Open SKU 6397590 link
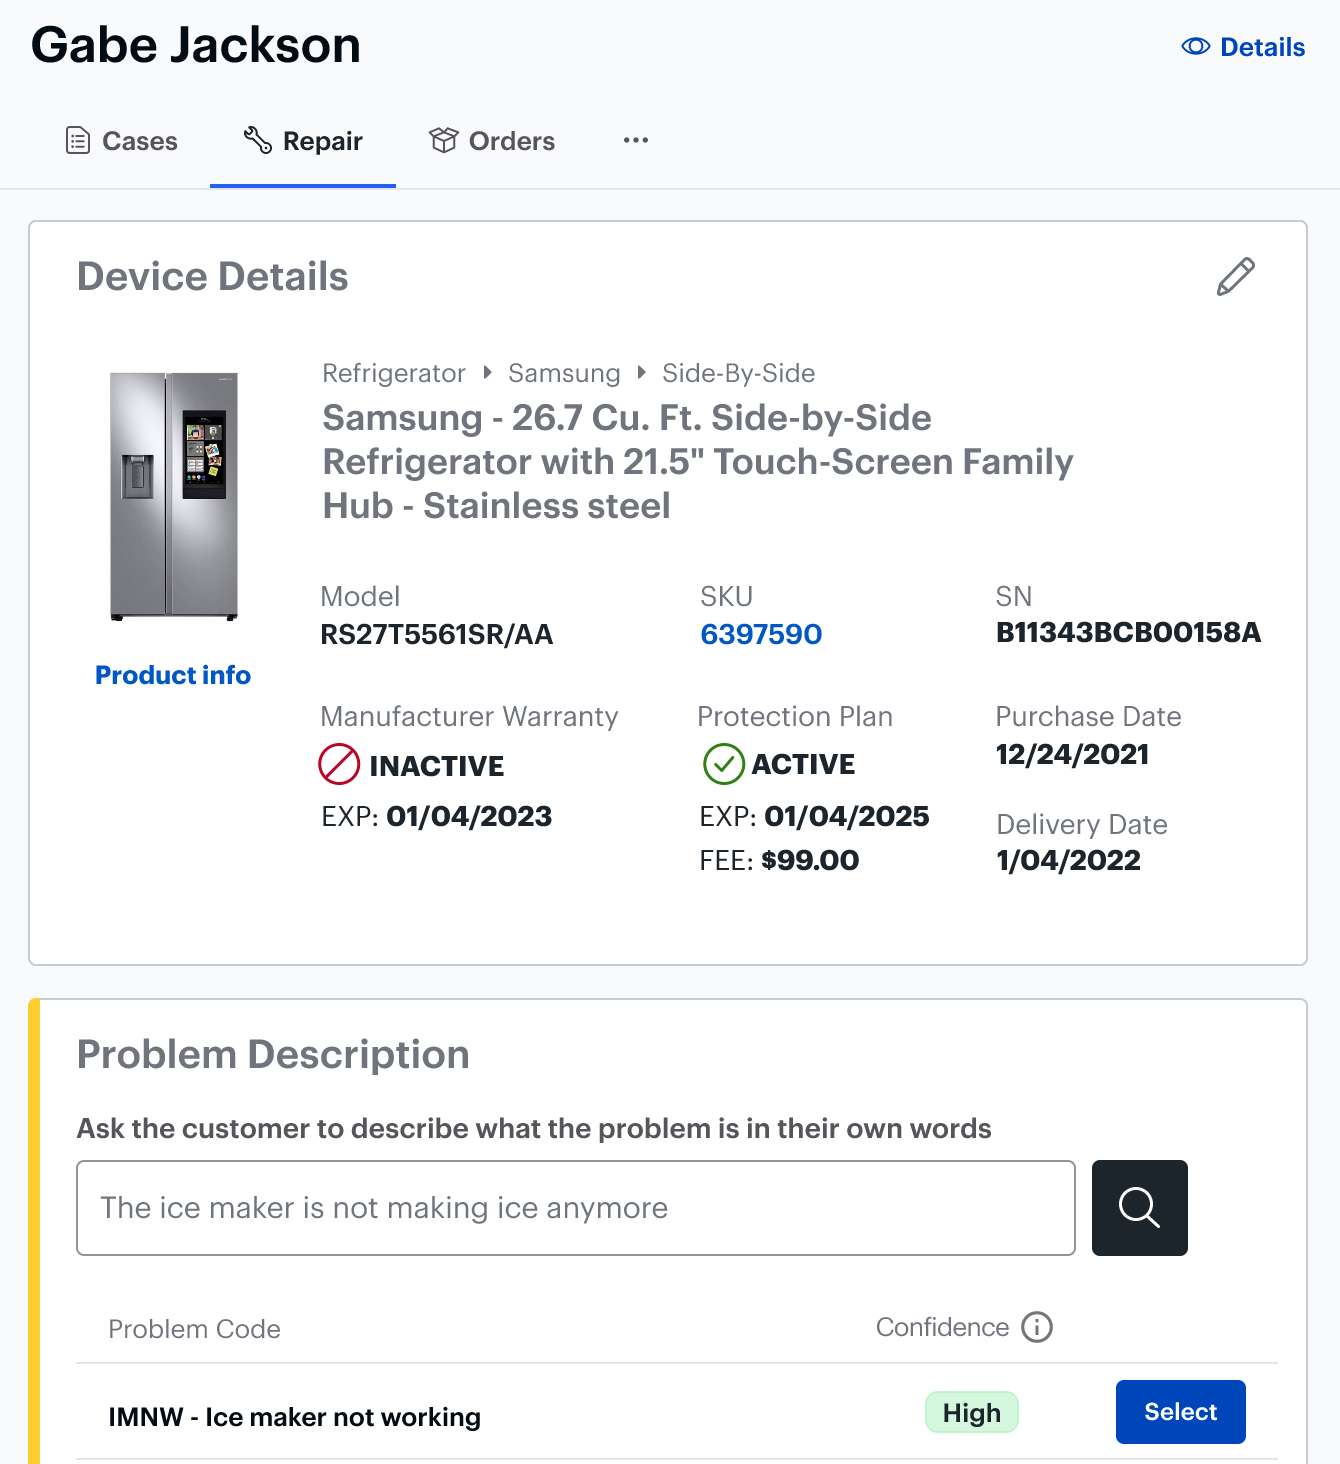This screenshot has width=1340, height=1464. (761, 634)
